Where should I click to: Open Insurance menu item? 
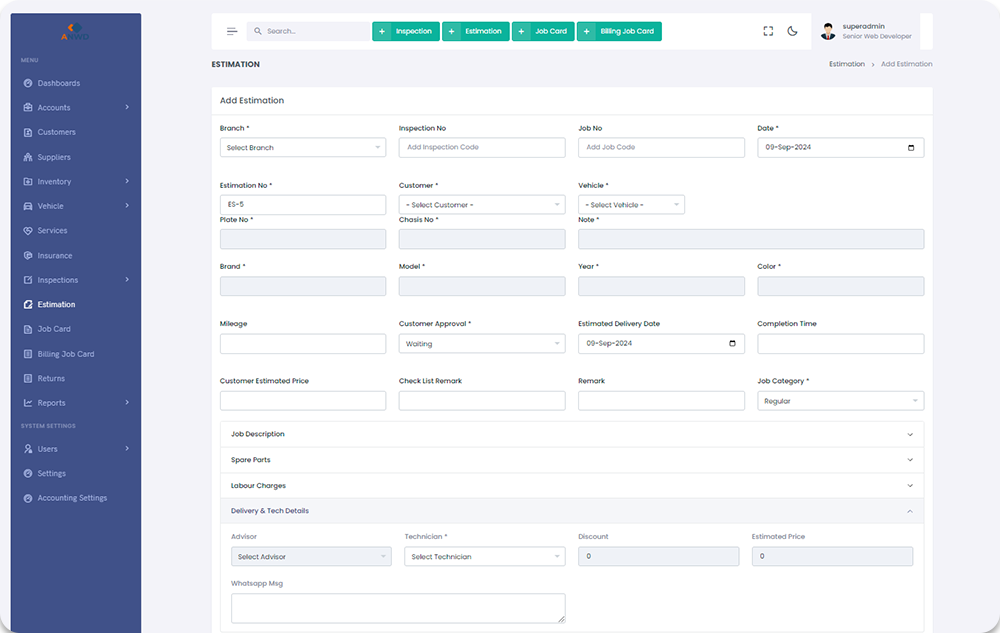pos(55,256)
